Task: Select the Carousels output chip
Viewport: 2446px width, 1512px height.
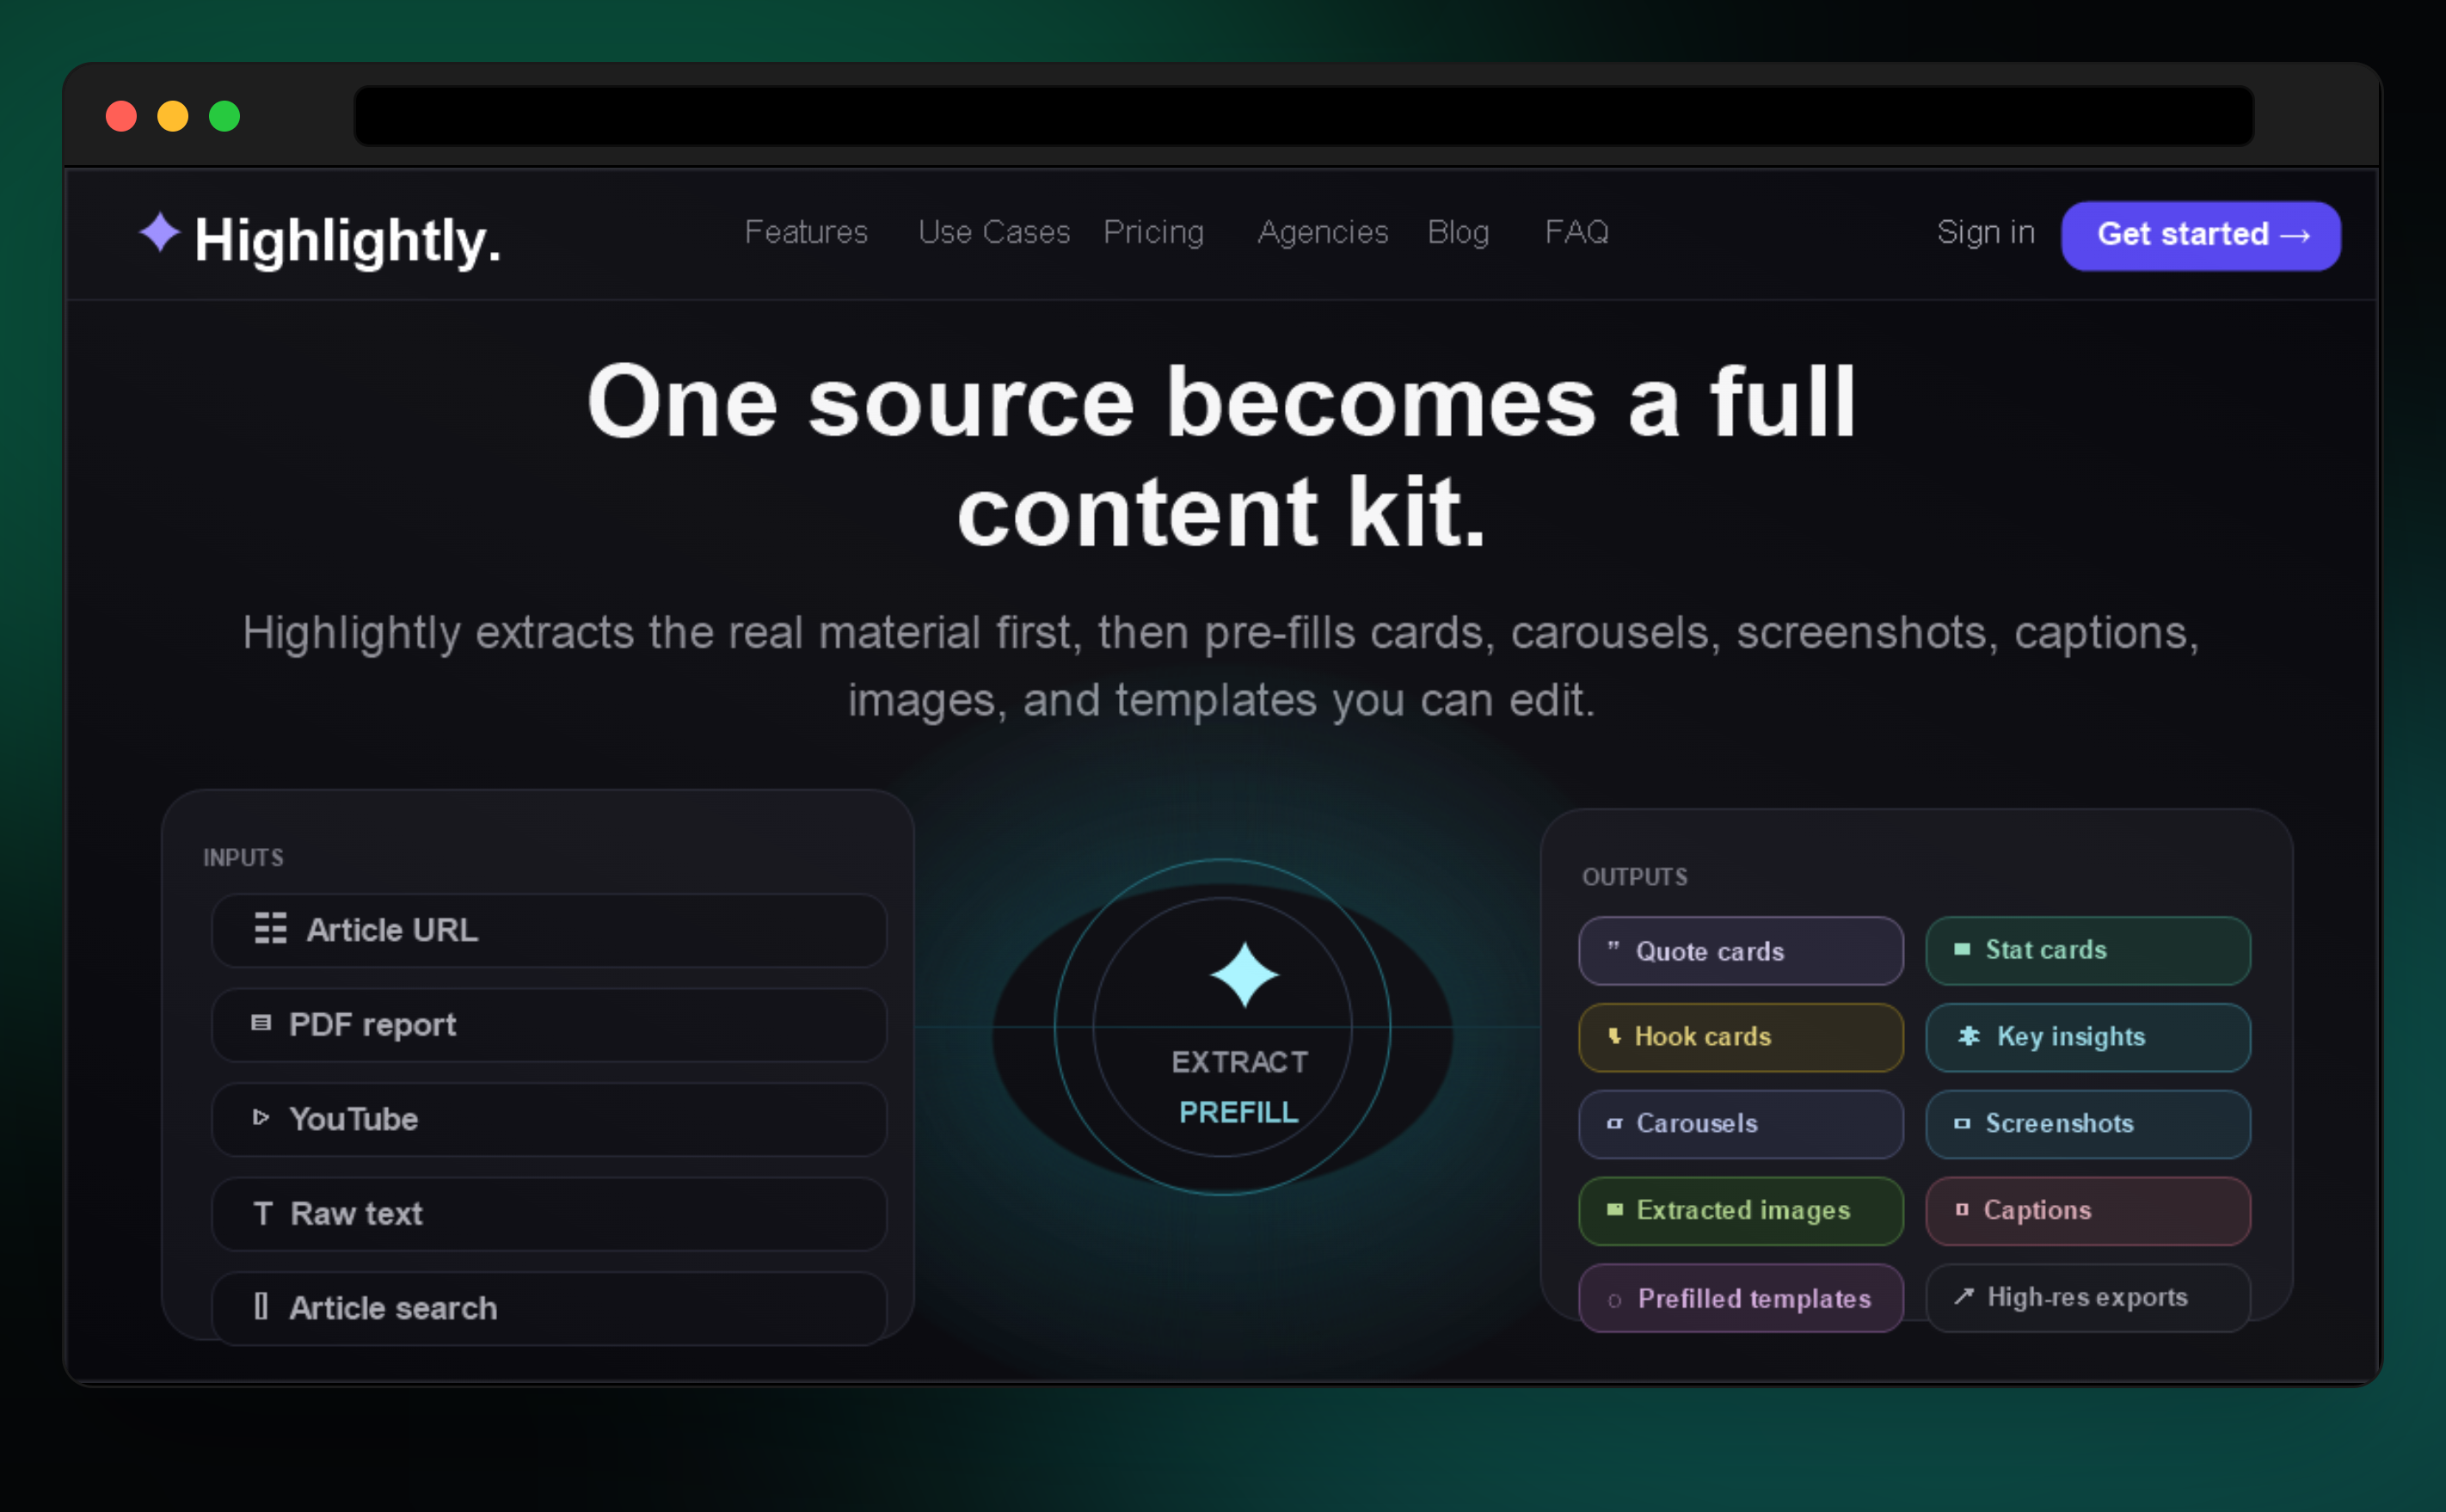Action: point(1741,1124)
